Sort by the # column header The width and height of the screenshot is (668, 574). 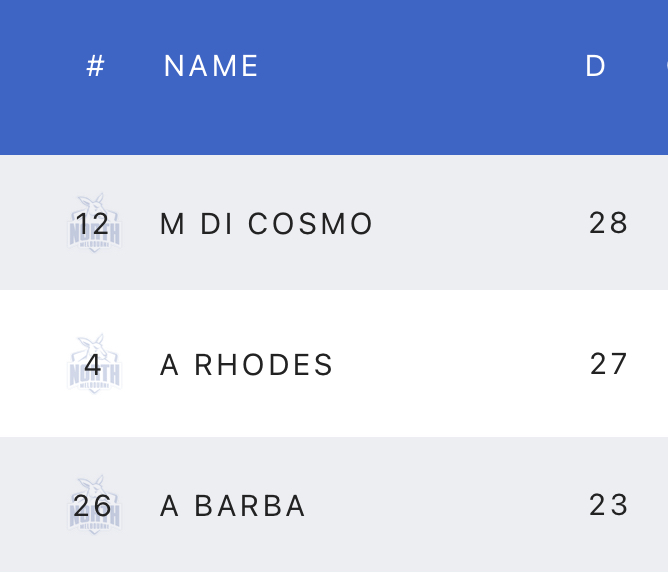click(96, 66)
